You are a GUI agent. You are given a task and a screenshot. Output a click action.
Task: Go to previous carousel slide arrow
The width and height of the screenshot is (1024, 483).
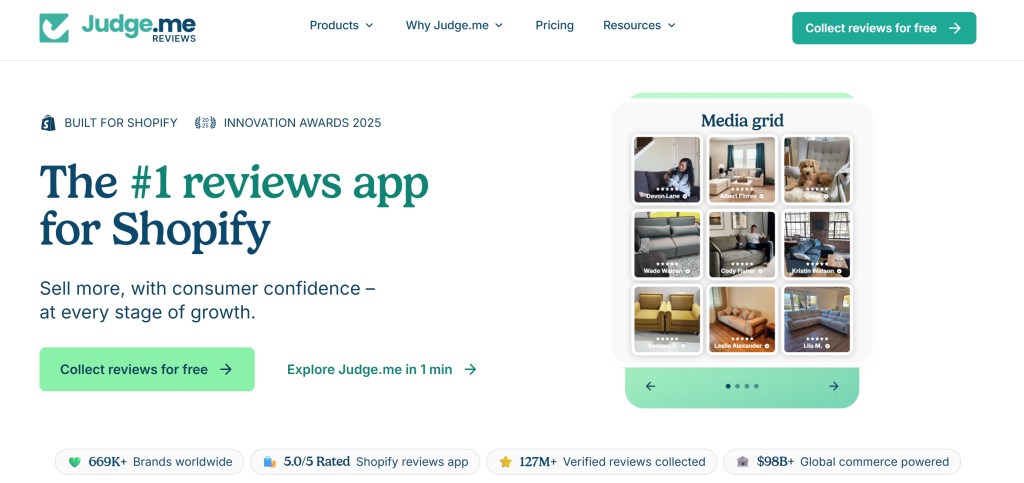tap(650, 386)
